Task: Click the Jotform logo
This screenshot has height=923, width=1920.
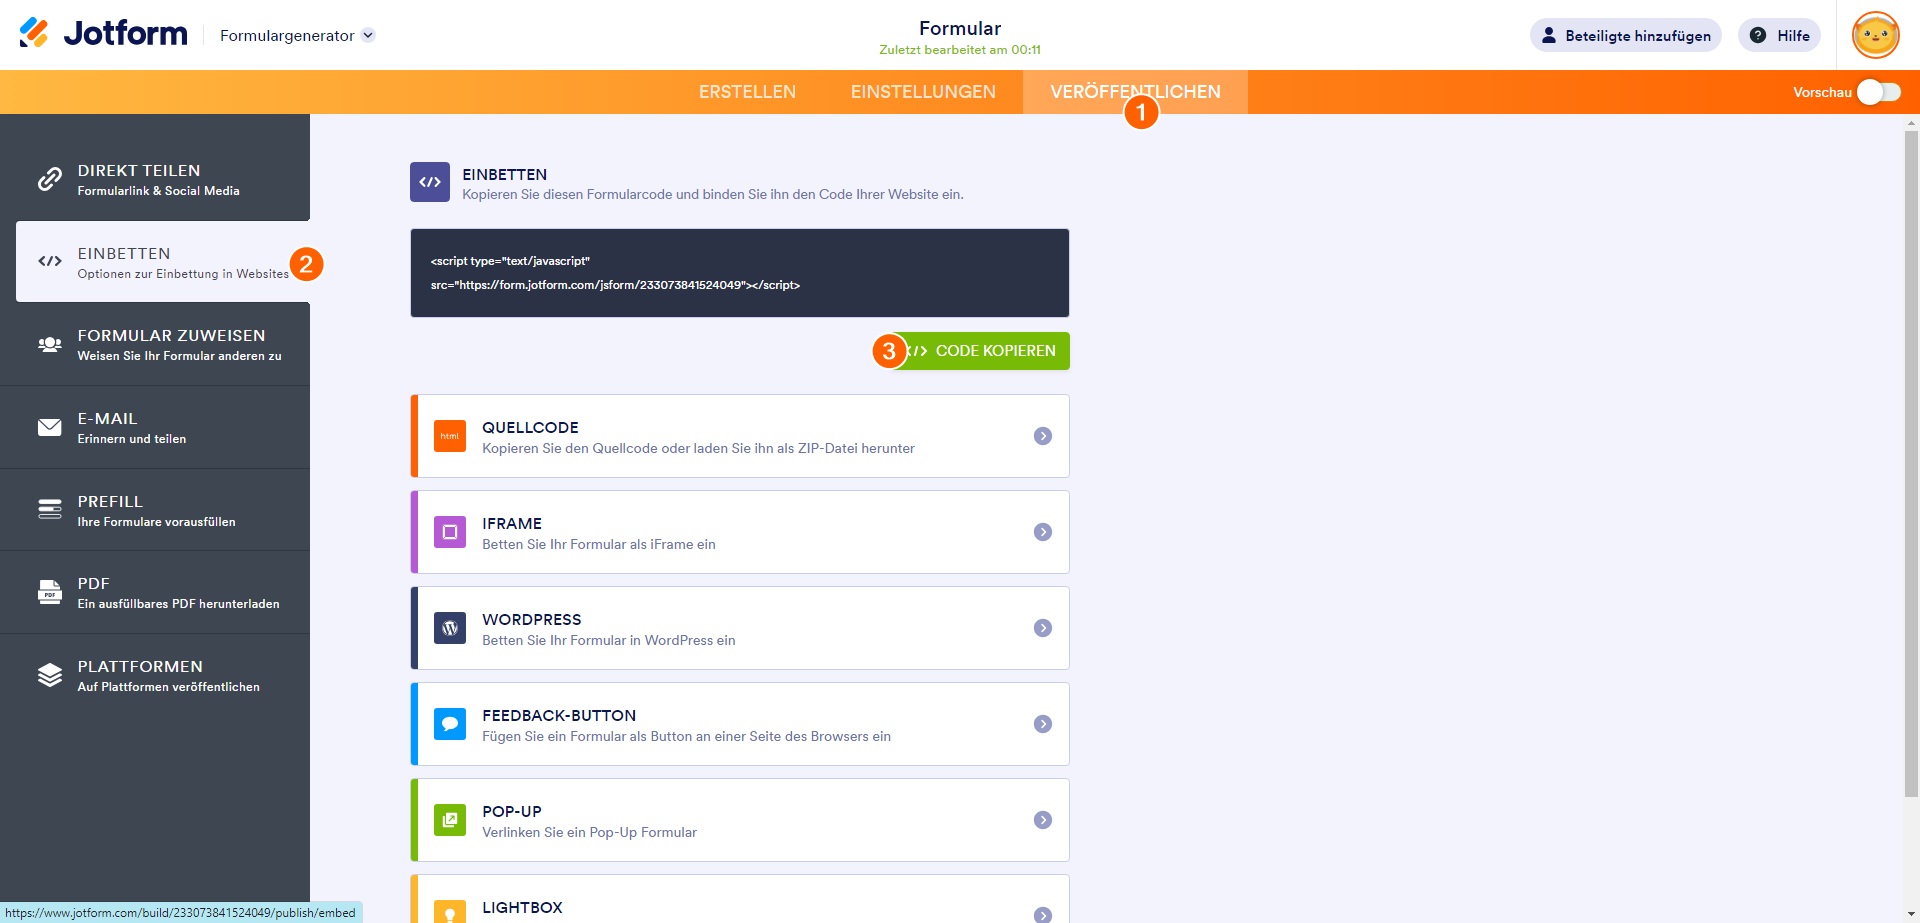Action: (x=103, y=34)
